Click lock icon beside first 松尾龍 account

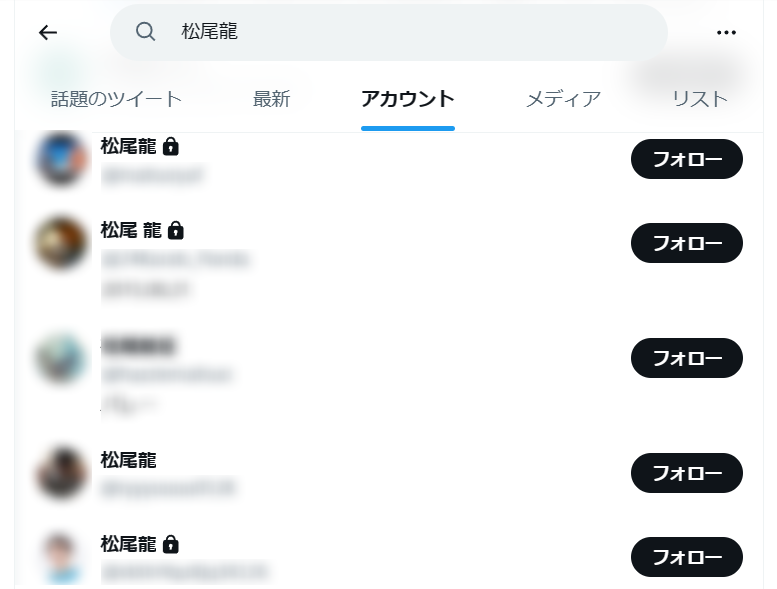[x=171, y=147]
